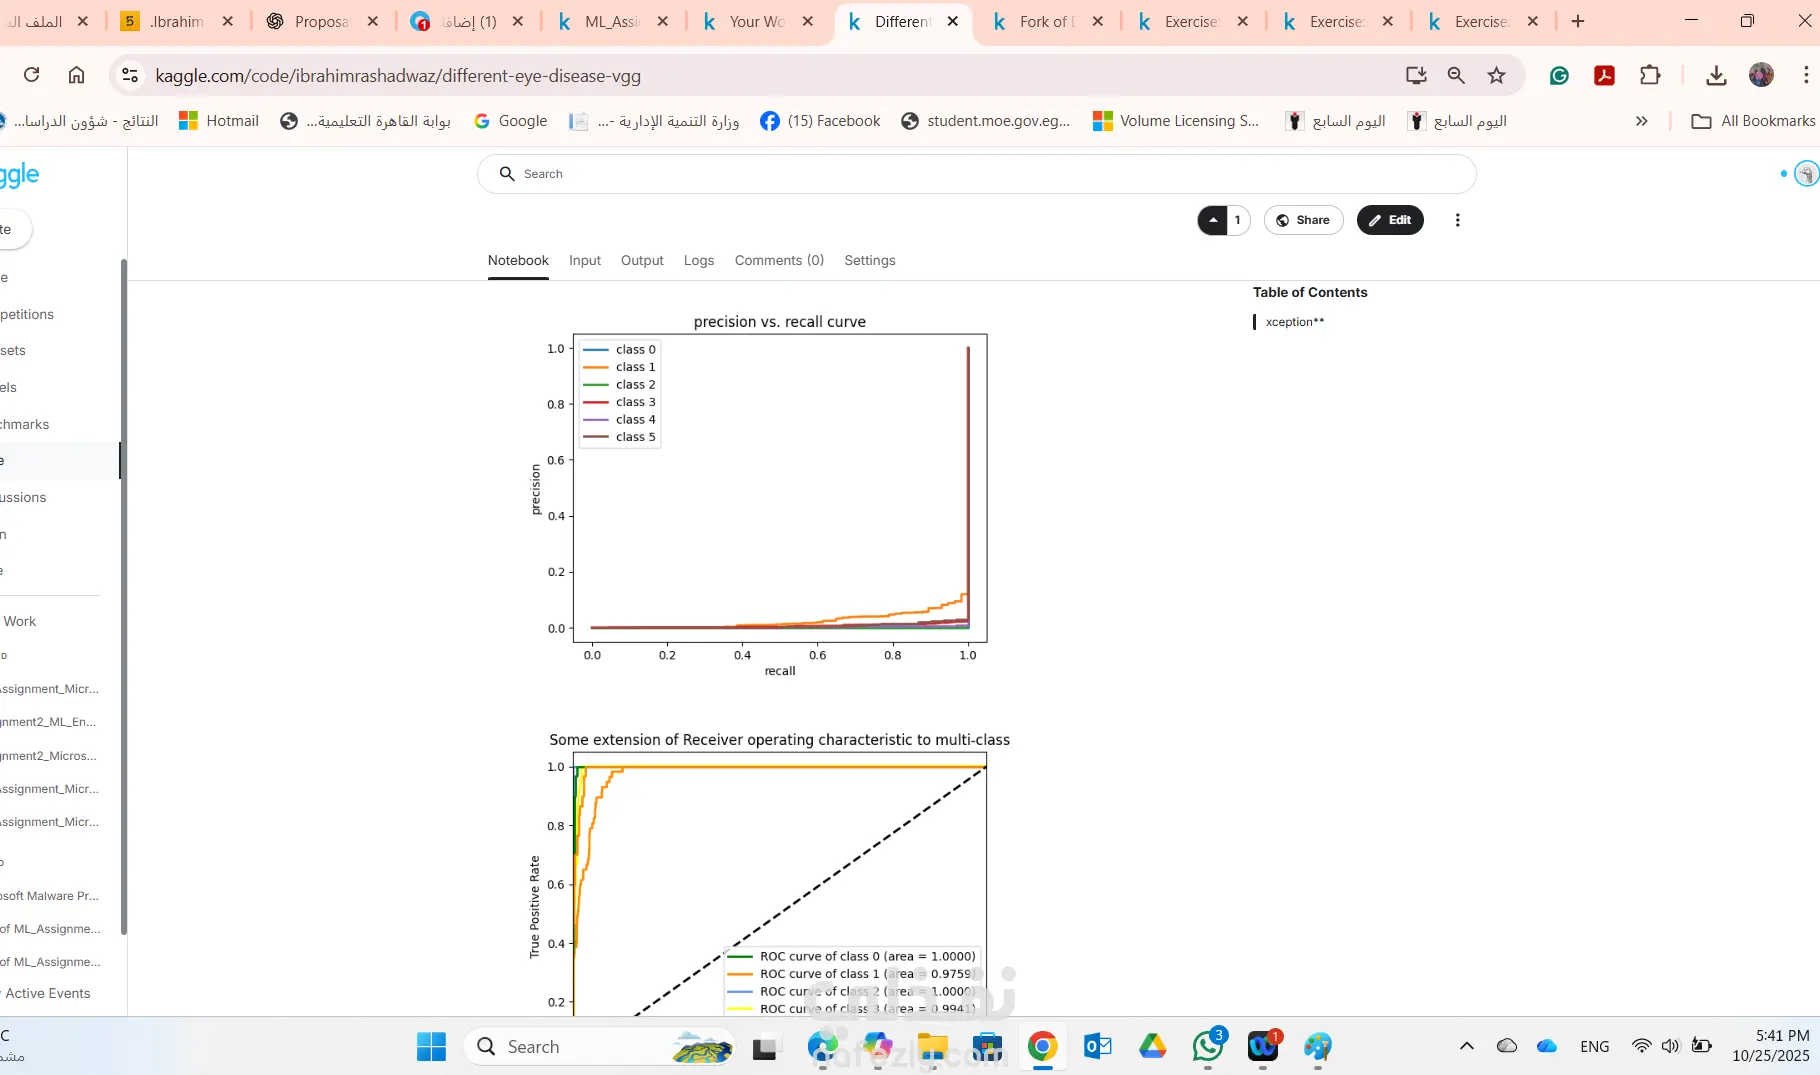Show hidden system tray icons

click(1466, 1046)
